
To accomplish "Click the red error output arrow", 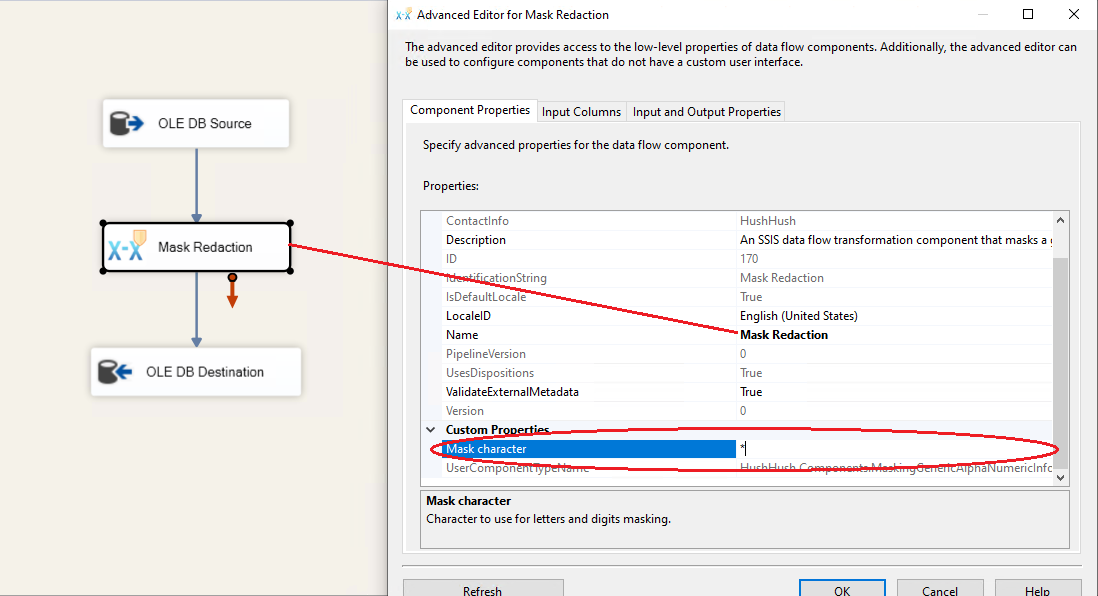I will click(x=232, y=292).
